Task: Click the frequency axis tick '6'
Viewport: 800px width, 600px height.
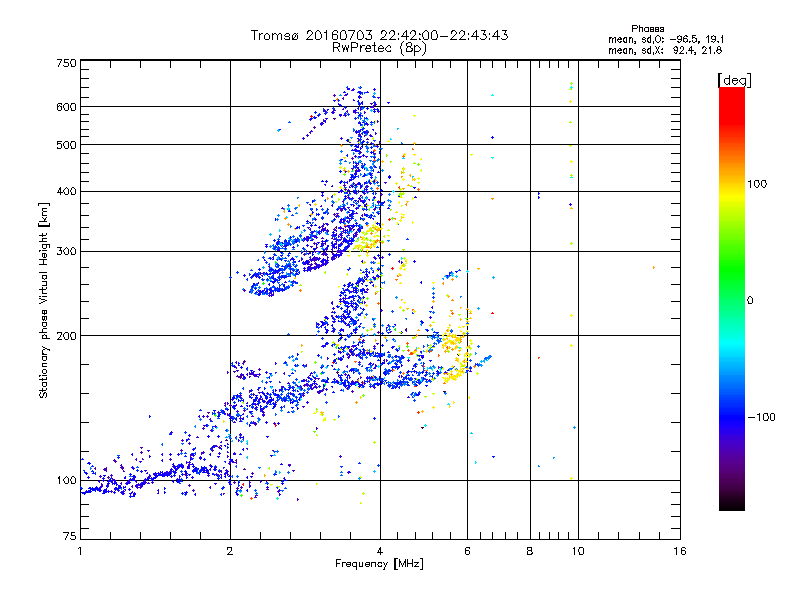Action: [467, 551]
